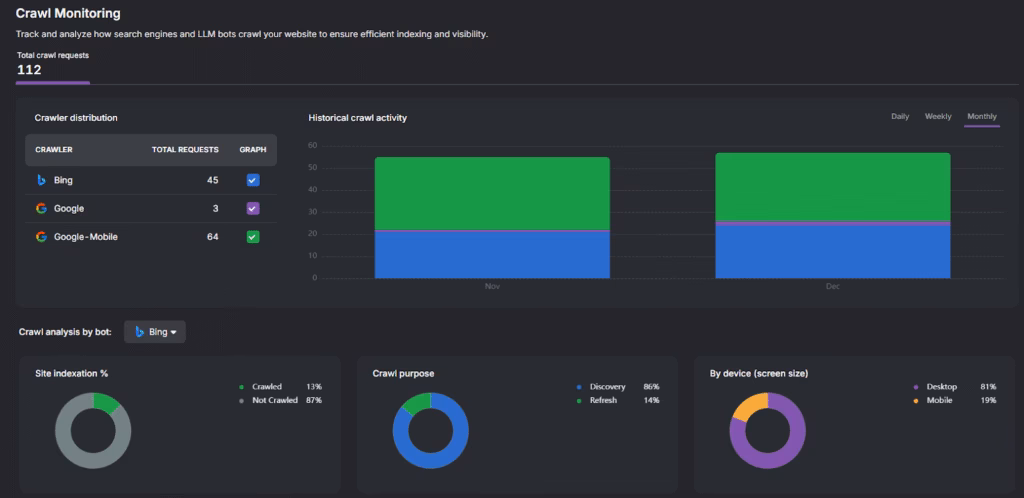Viewport: 1024px width, 498px height.
Task: Select the Monthly activity tab
Action: click(x=981, y=117)
